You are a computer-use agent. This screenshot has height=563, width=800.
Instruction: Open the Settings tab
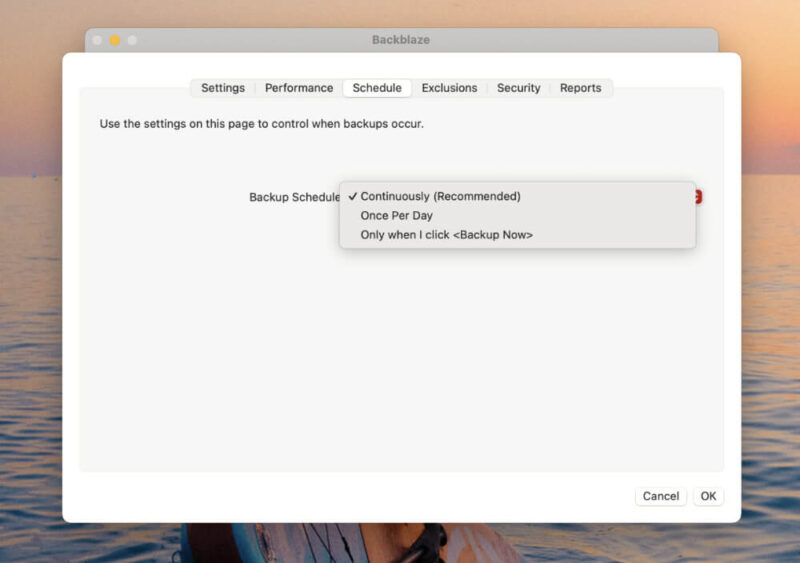click(x=222, y=88)
